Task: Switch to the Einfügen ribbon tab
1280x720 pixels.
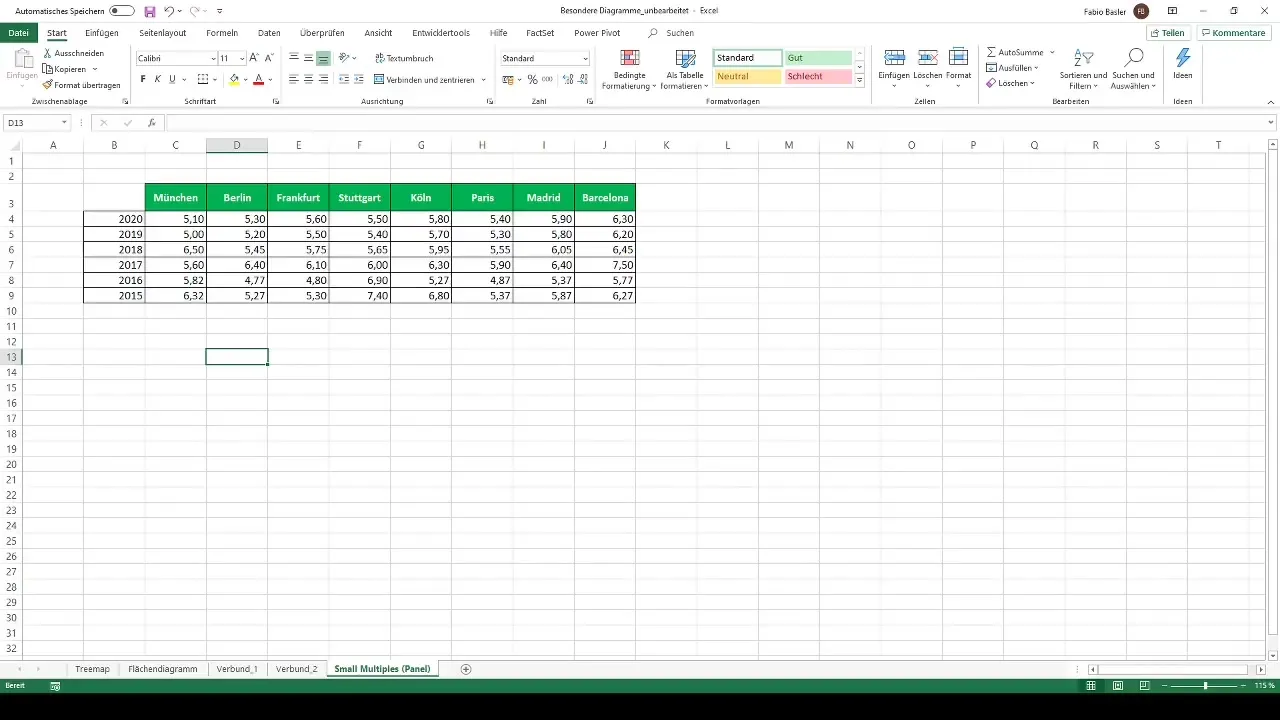Action: pyautogui.click(x=102, y=33)
